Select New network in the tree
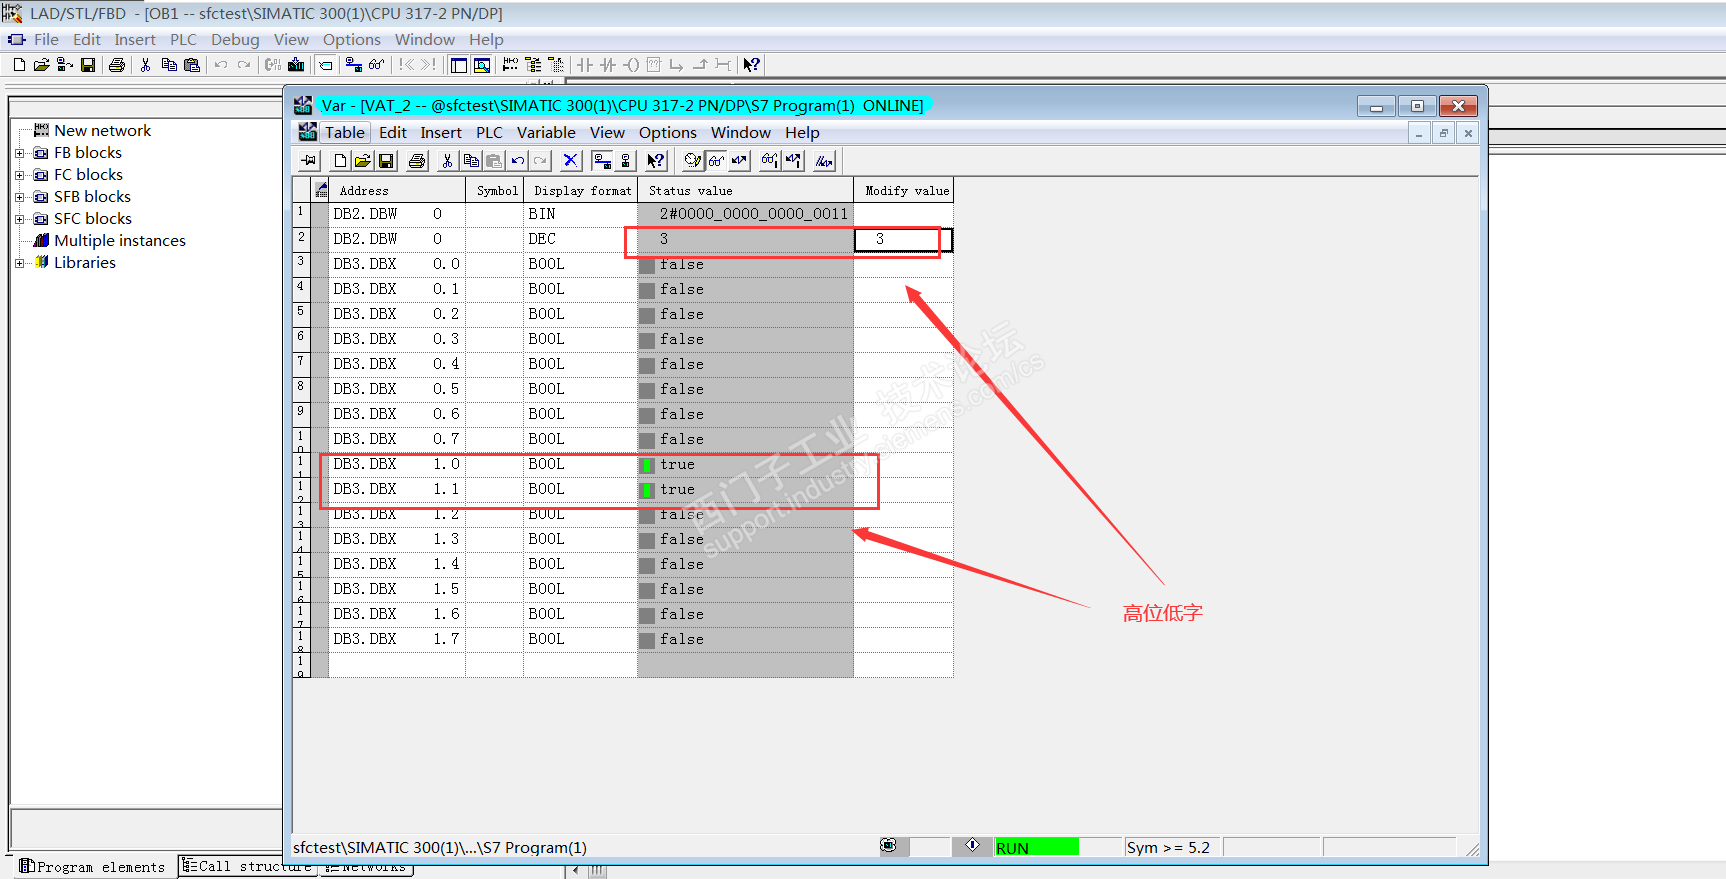Screen dimensions: 1726x879 click(x=102, y=131)
